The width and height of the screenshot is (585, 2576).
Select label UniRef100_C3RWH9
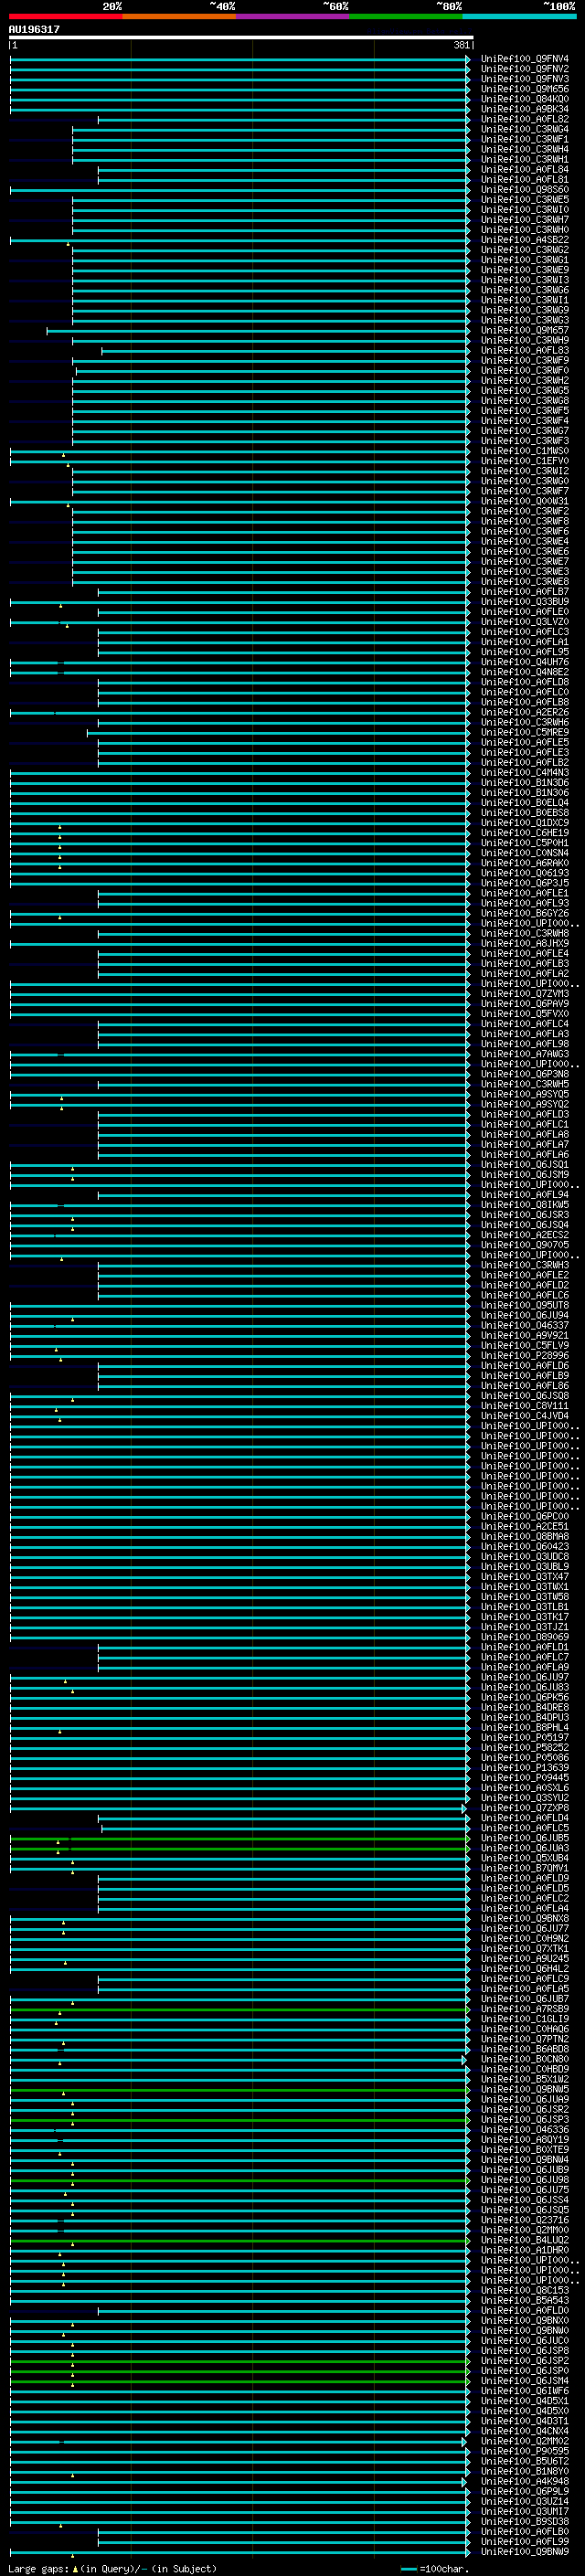pos(524,340)
